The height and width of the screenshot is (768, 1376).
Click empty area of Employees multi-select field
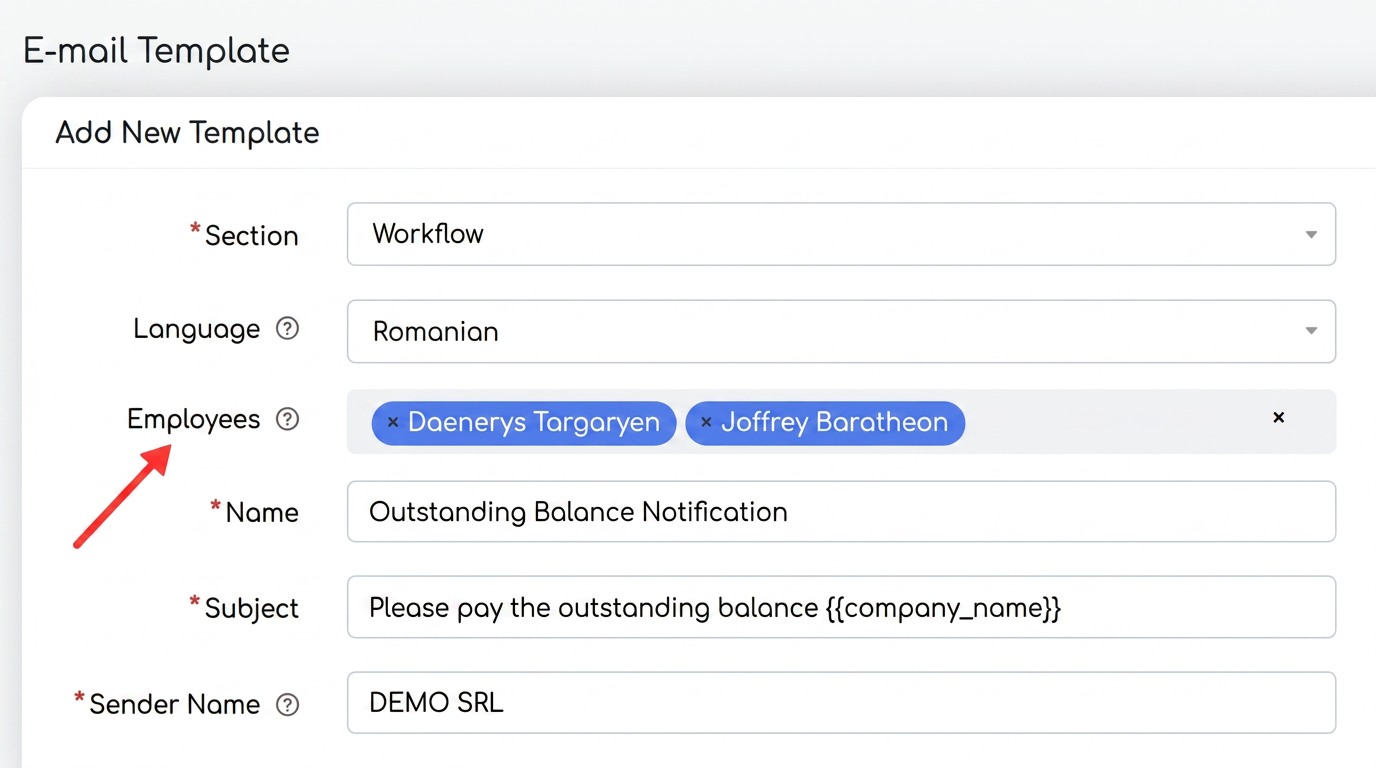[x=1110, y=422]
